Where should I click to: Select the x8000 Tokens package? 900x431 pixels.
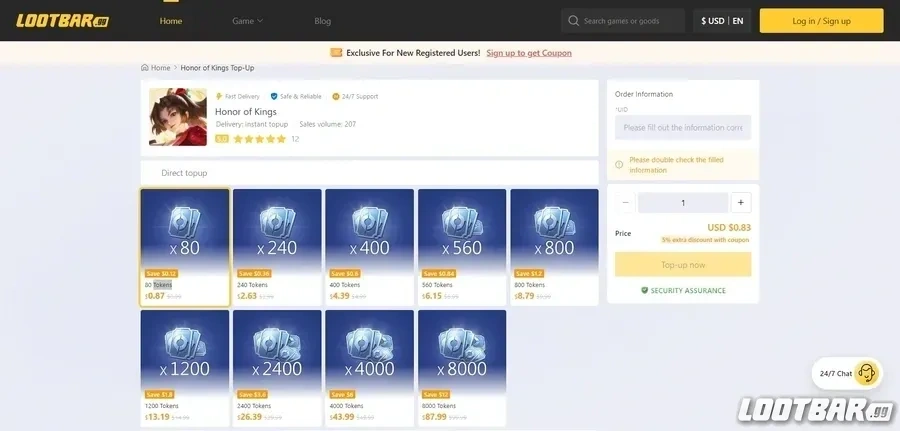click(x=462, y=368)
